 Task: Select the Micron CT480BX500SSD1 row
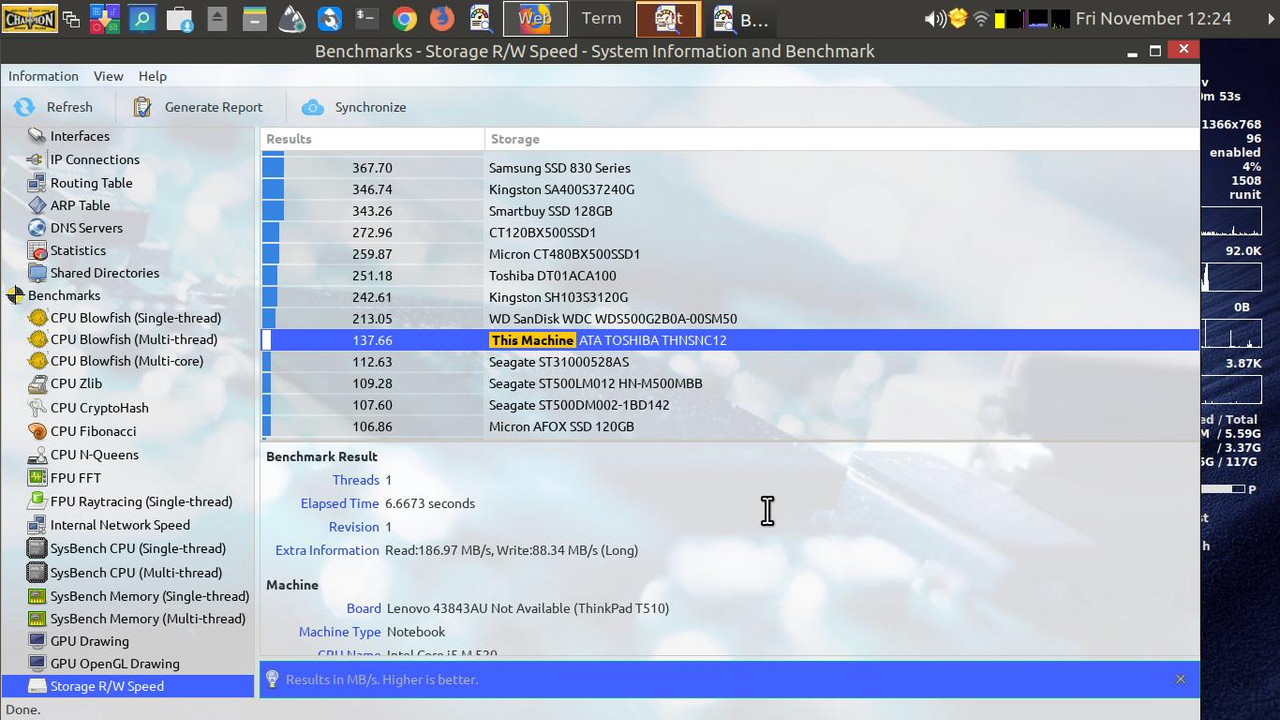[x=730, y=254]
